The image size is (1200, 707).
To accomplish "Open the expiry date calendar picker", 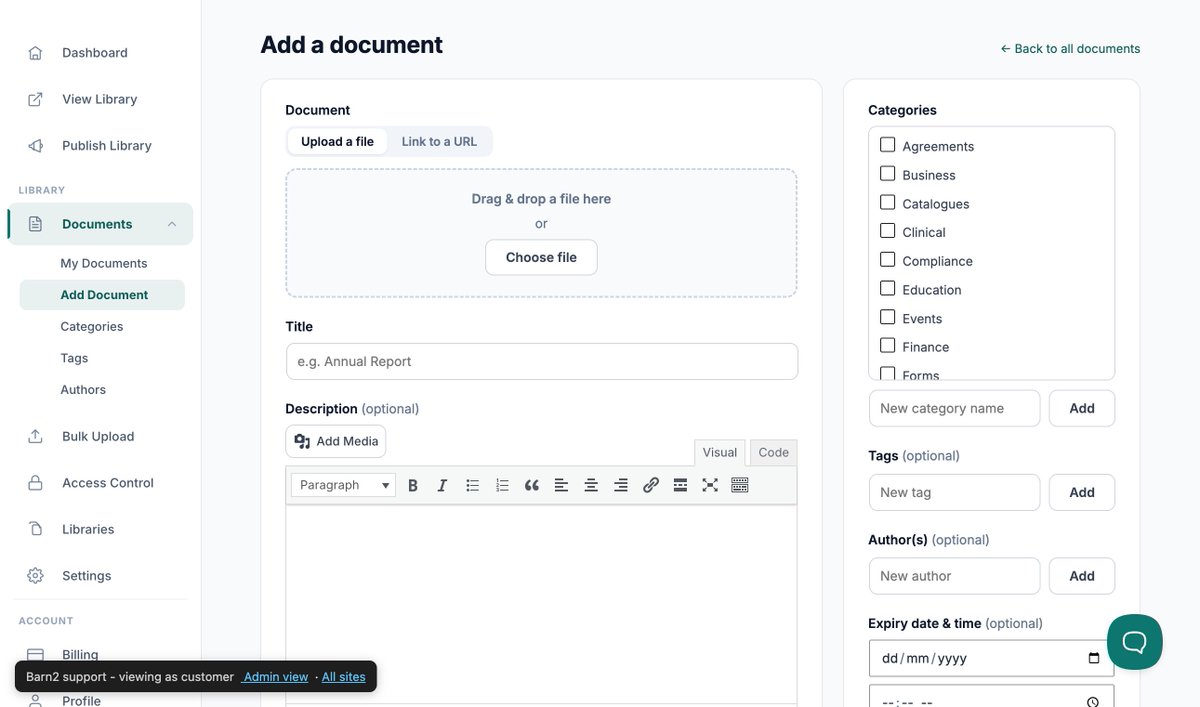I will (x=1094, y=658).
